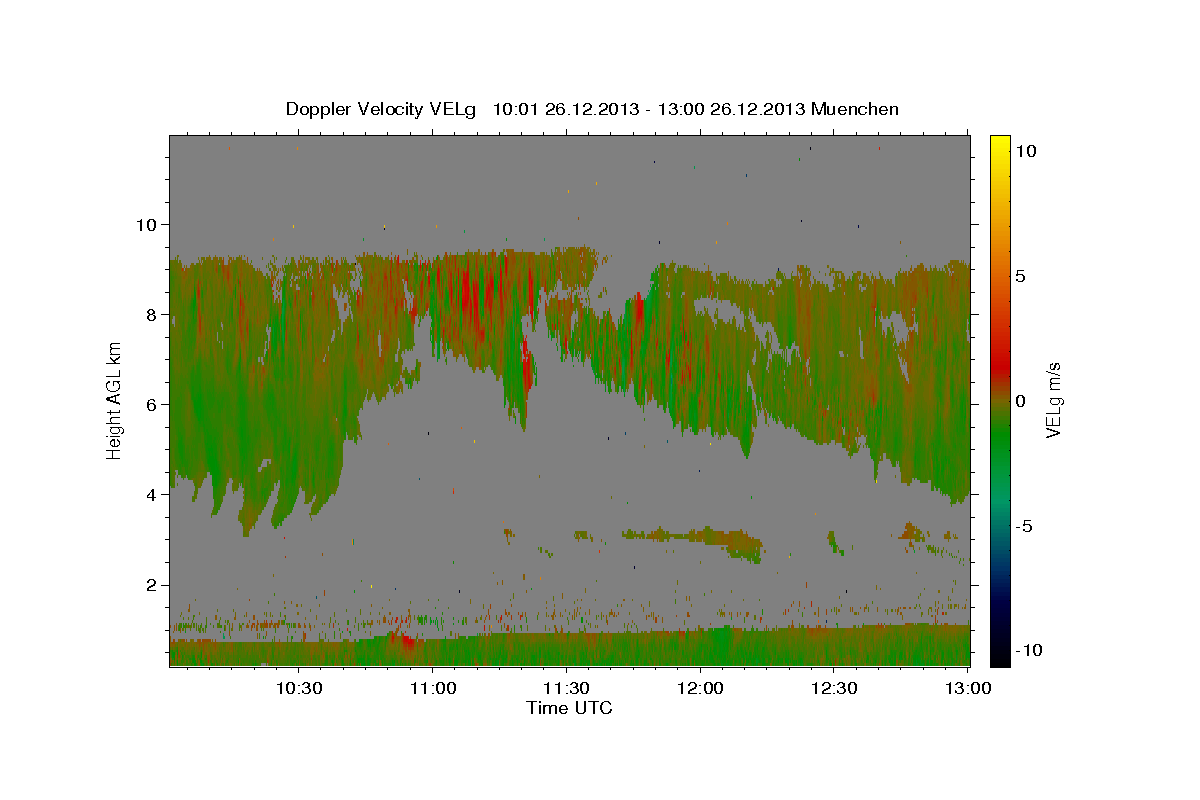
Task: Click the 13:00 time tick label
Action: pos(968,688)
